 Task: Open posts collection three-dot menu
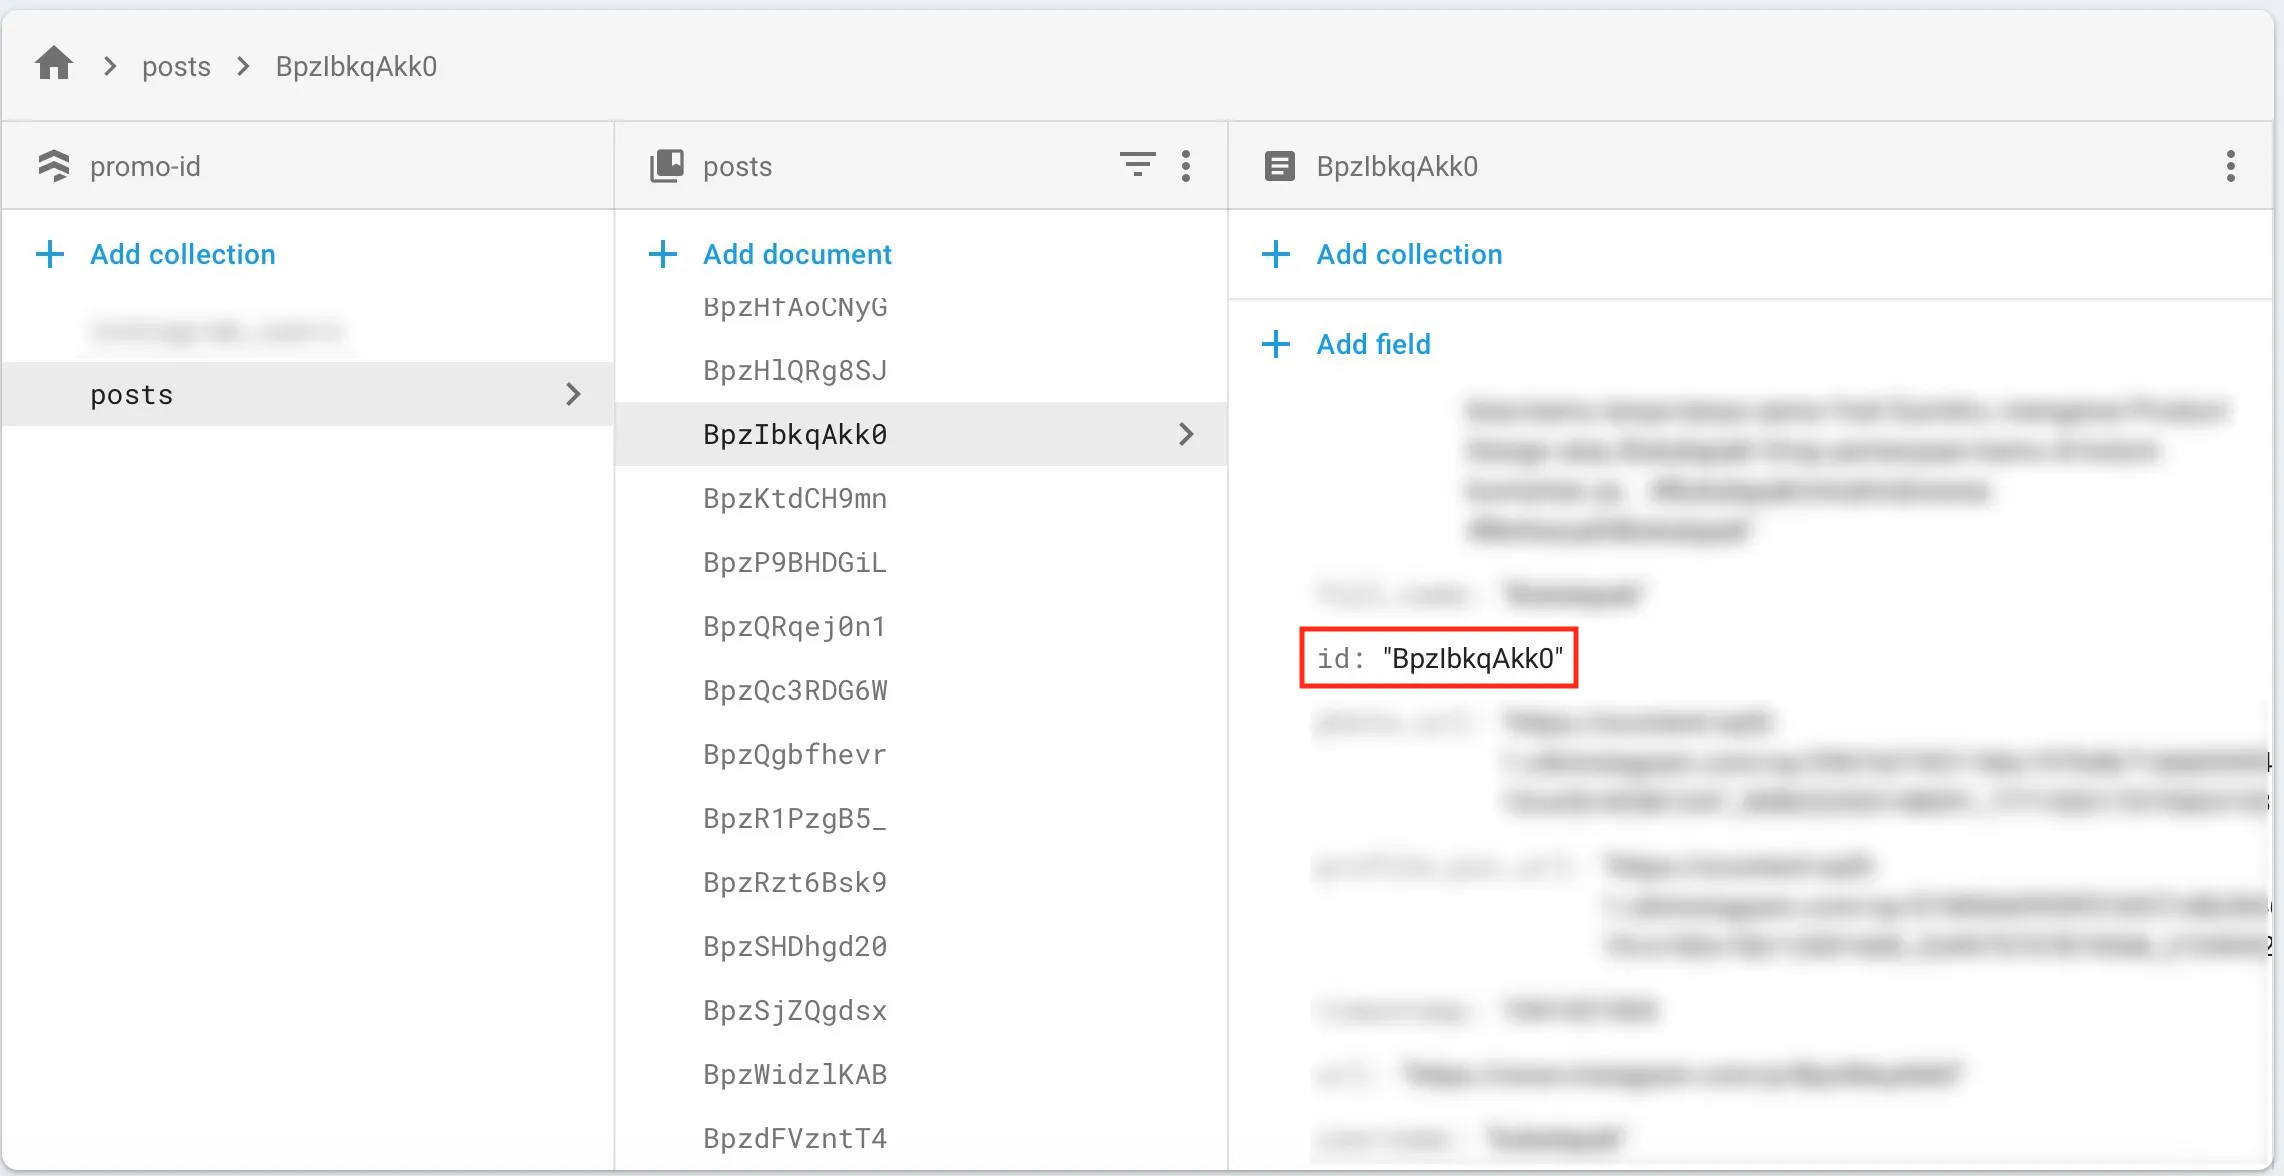[x=1186, y=166]
